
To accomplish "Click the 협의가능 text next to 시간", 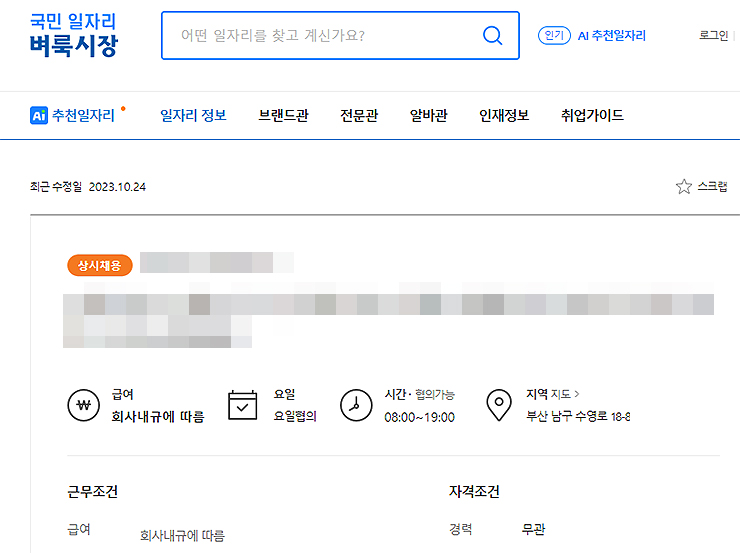I will coord(435,394).
